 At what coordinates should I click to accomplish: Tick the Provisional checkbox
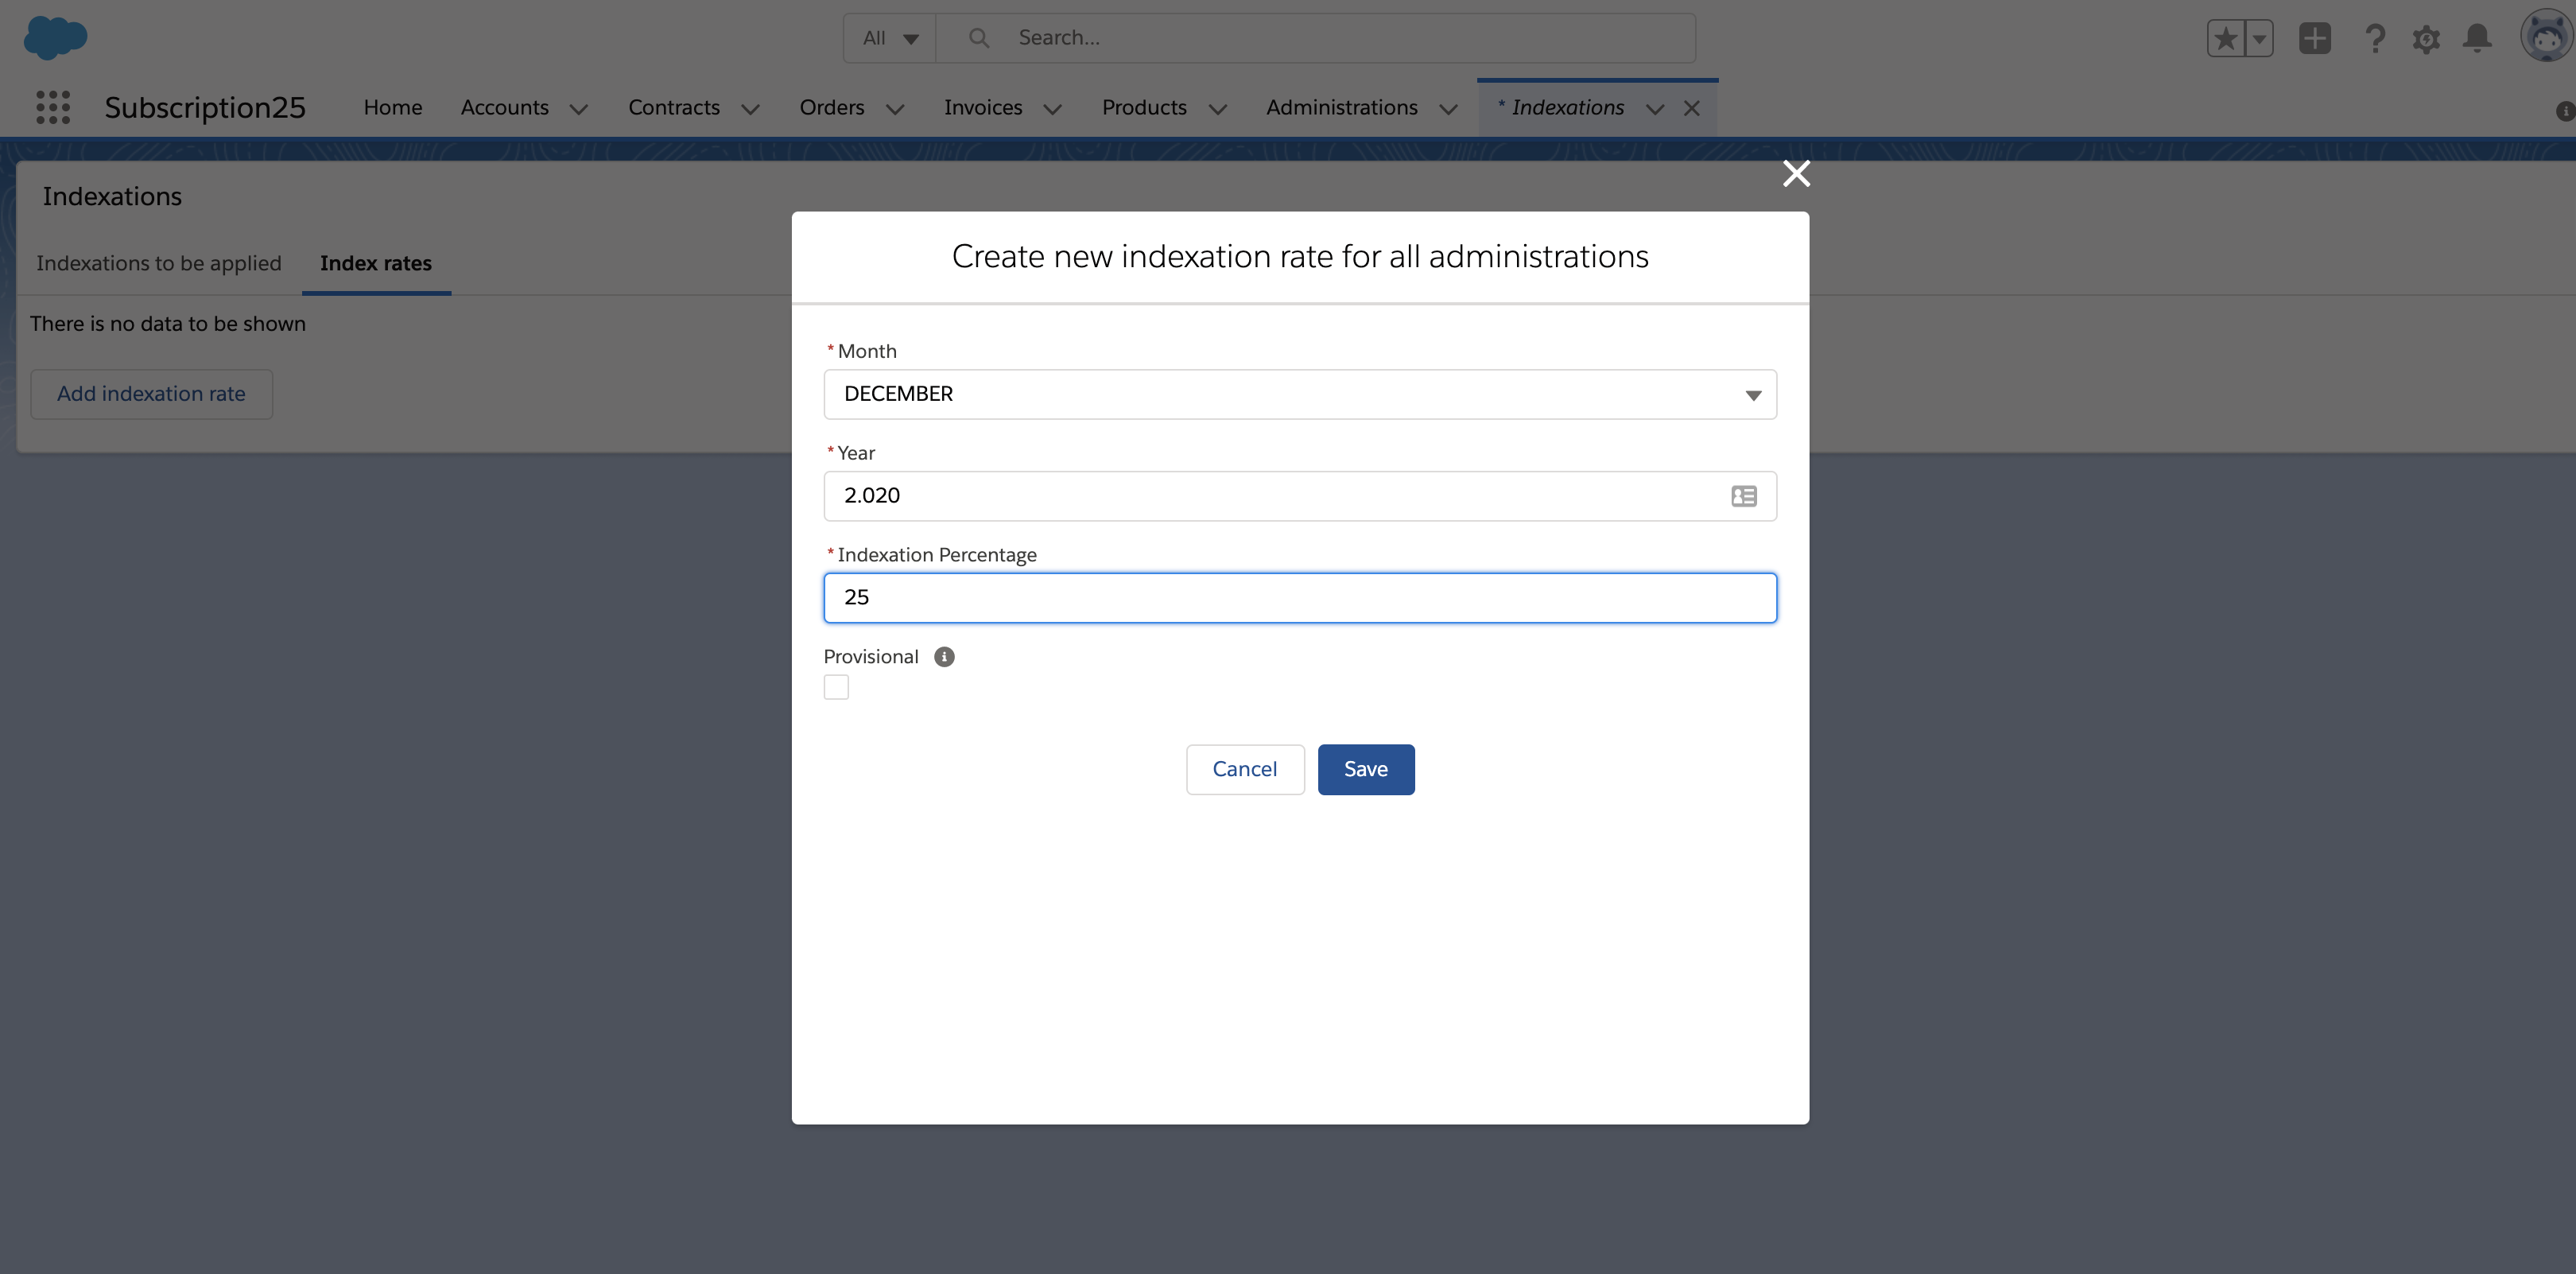(x=836, y=687)
